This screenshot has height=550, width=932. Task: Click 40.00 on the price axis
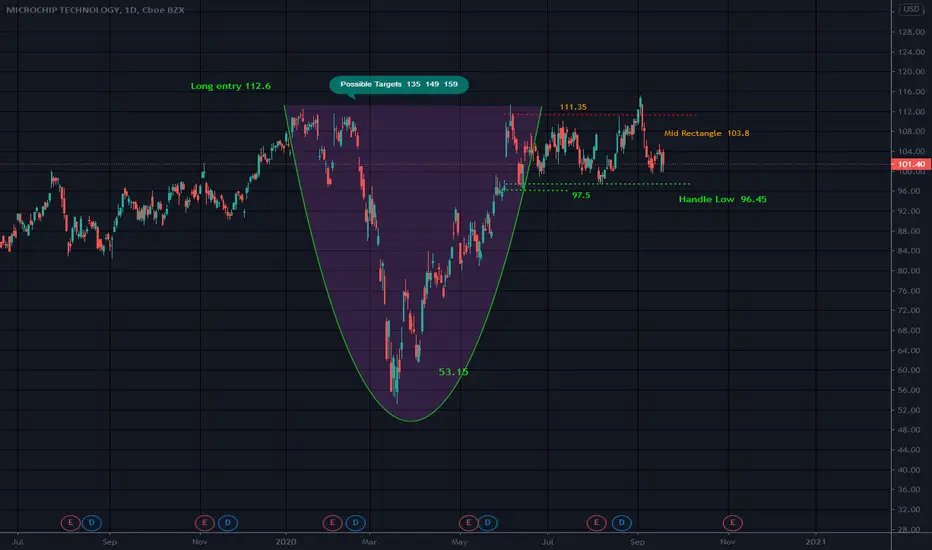(x=911, y=470)
